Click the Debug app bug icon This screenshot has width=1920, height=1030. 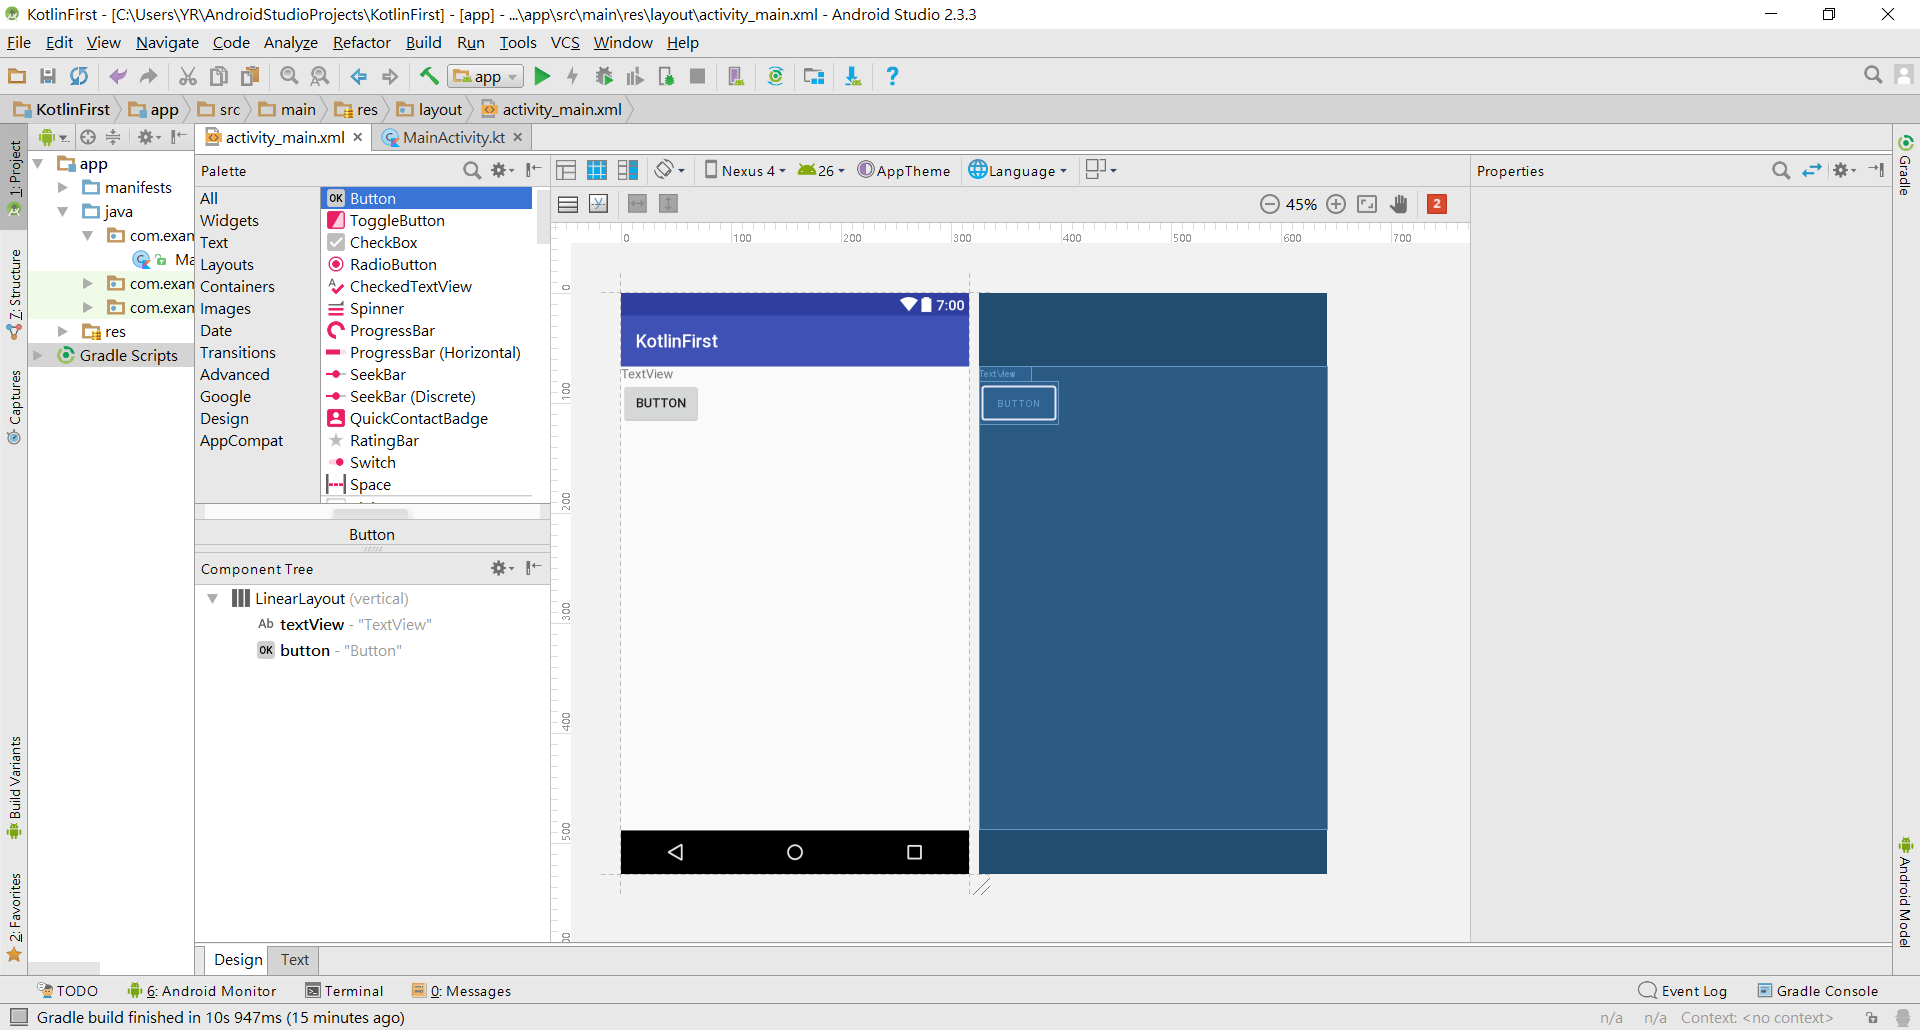pos(604,76)
